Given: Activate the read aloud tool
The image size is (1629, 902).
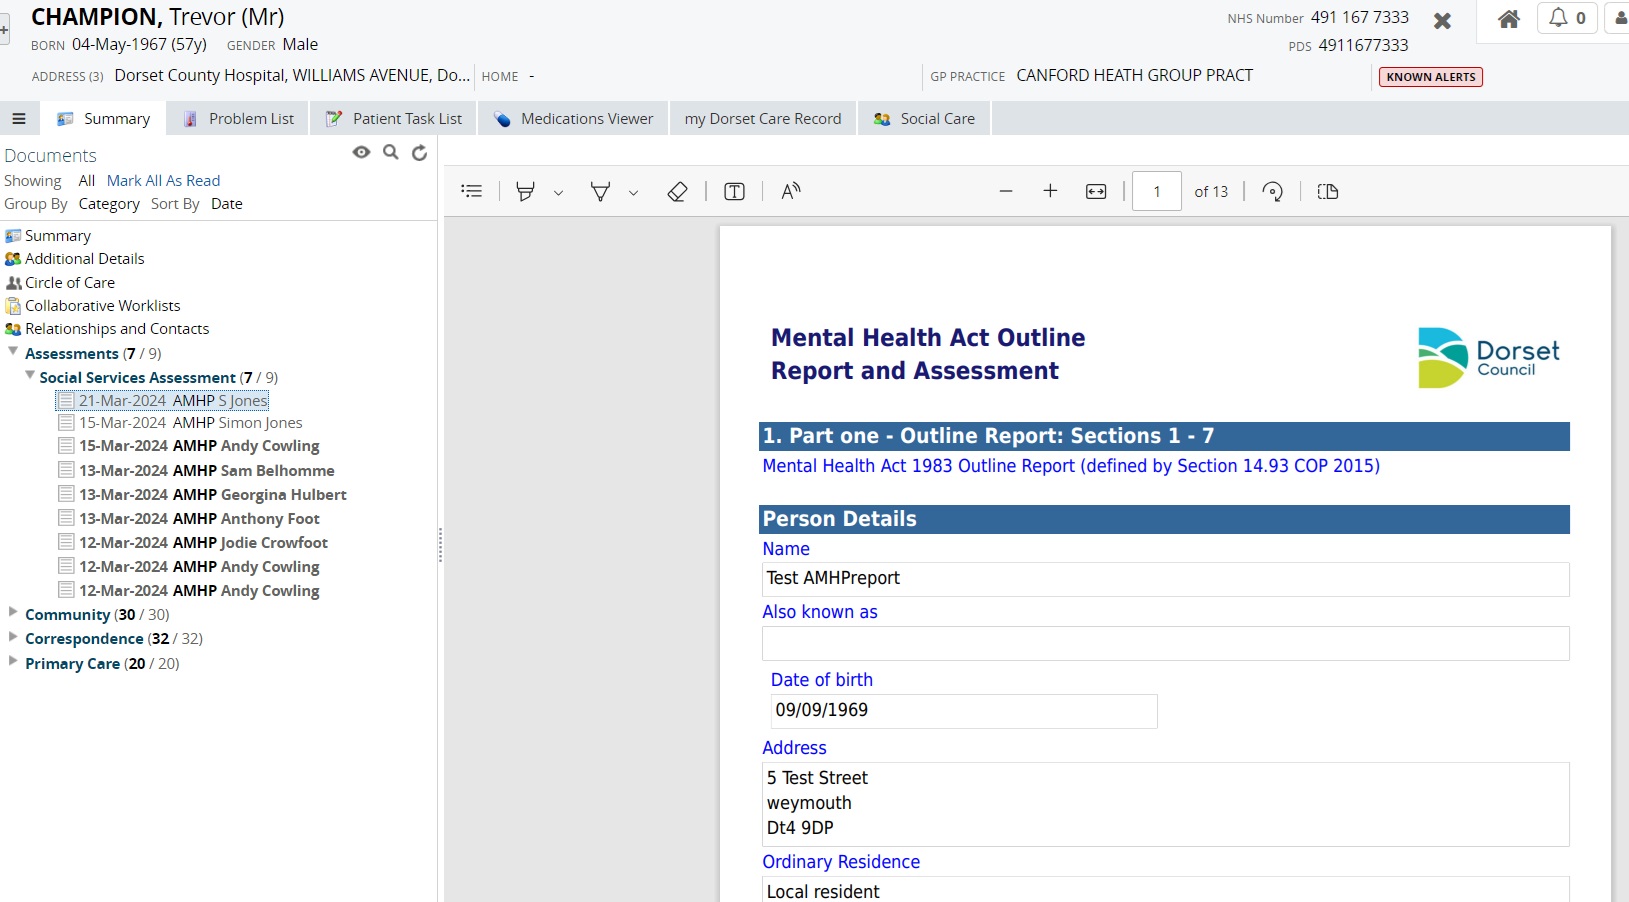Looking at the screenshot, I should (x=791, y=191).
